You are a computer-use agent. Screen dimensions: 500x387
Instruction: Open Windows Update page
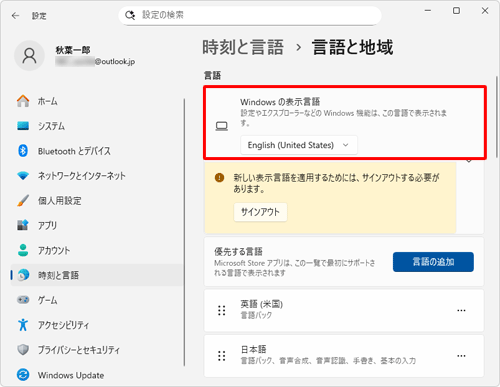97,375
